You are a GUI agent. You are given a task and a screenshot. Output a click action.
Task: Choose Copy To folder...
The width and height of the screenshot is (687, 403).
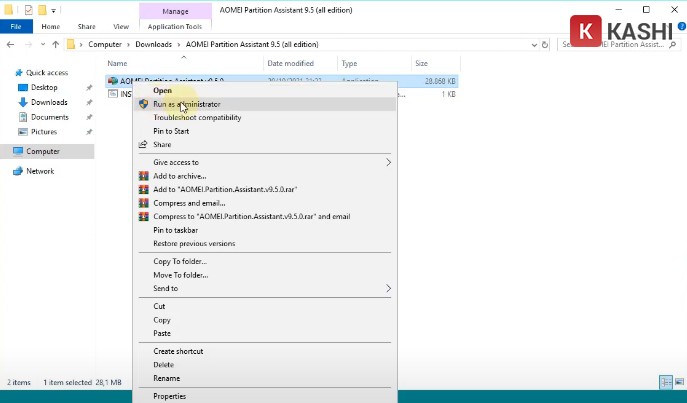[x=265, y=262]
